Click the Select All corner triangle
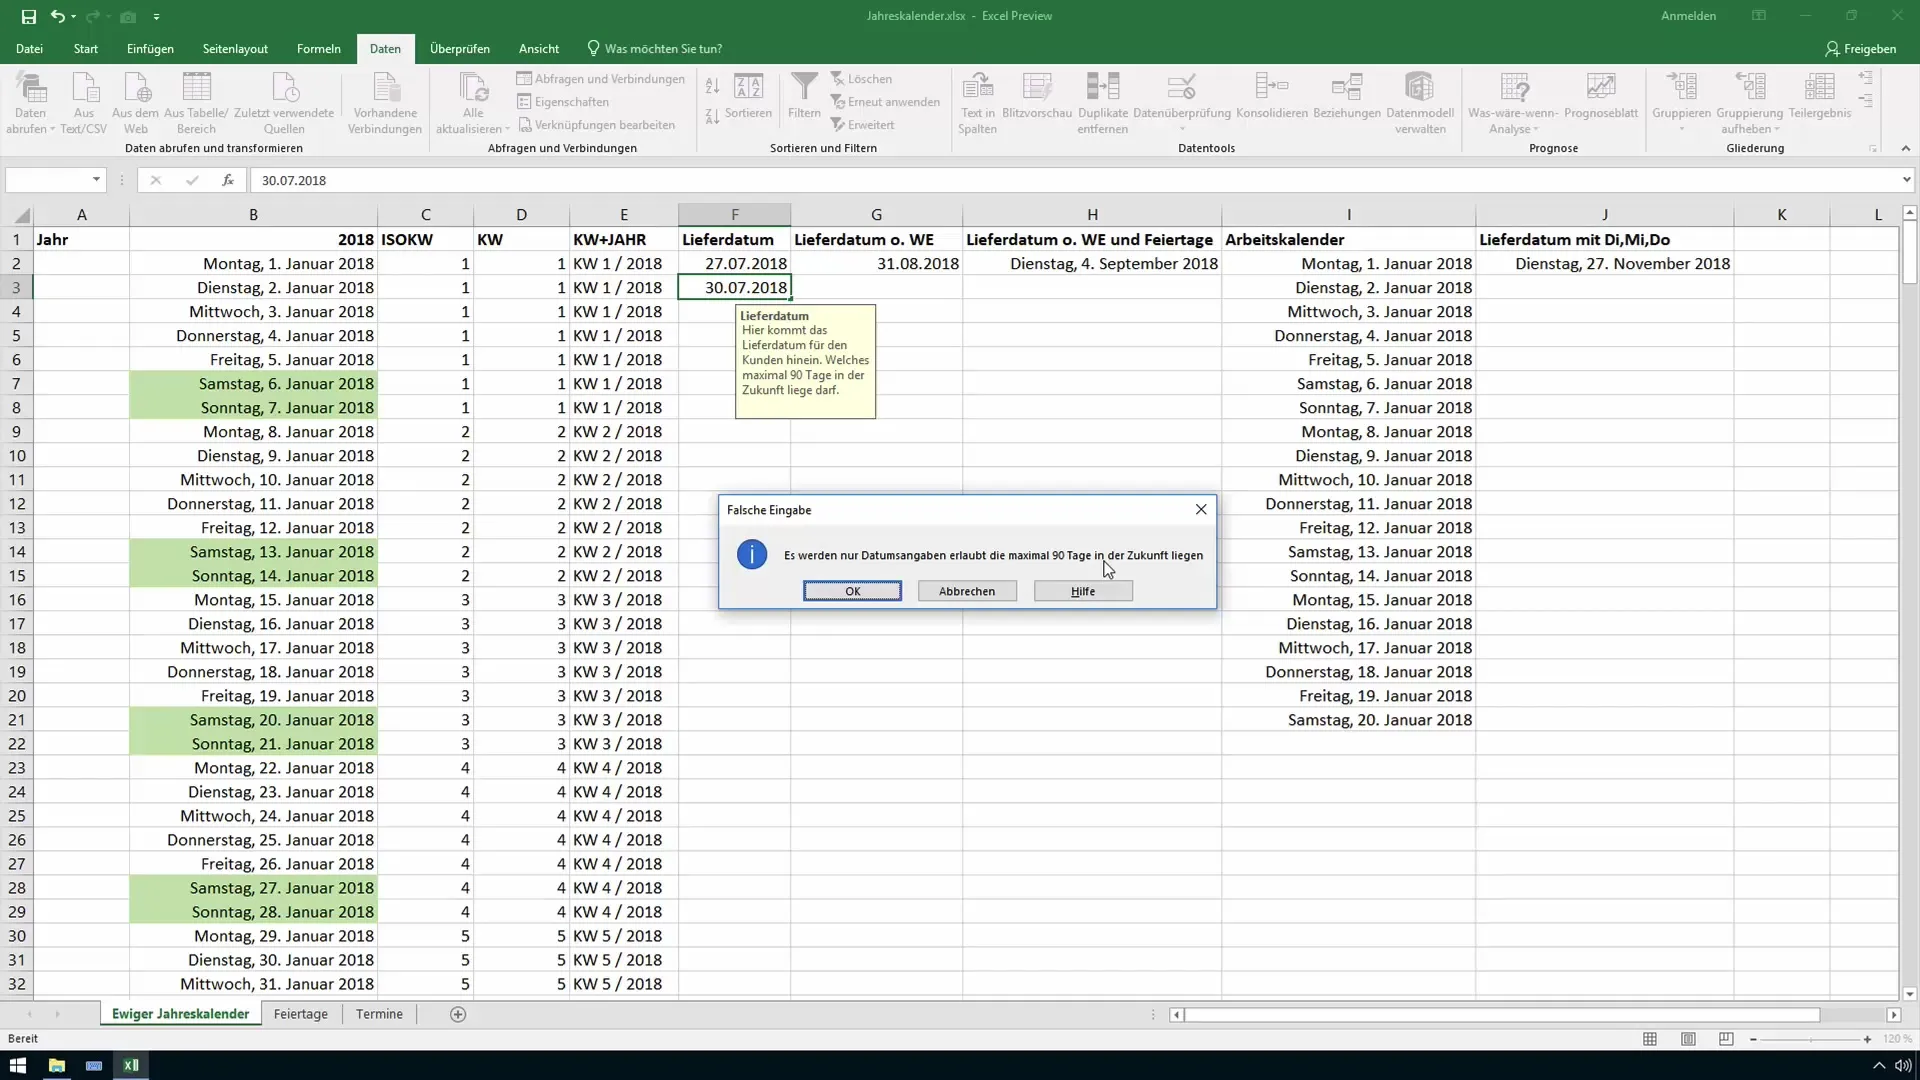This screenshot has width=1920, height=1080. (21, 215)
